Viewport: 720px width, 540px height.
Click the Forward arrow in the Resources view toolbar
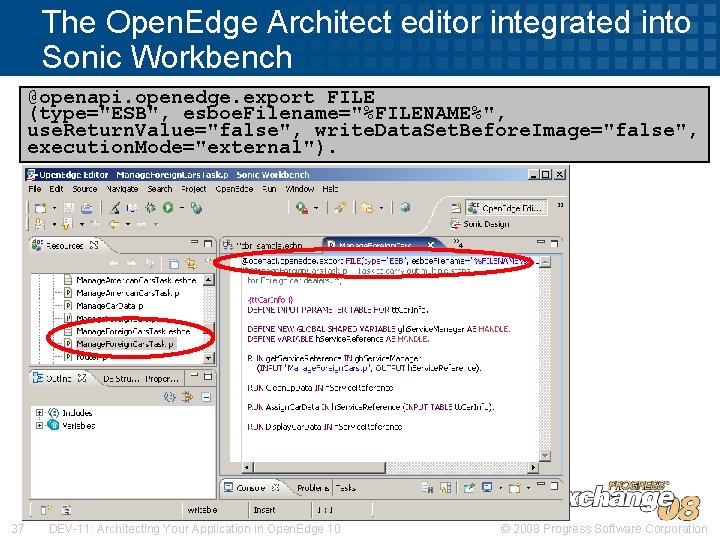tap(131, 264)
